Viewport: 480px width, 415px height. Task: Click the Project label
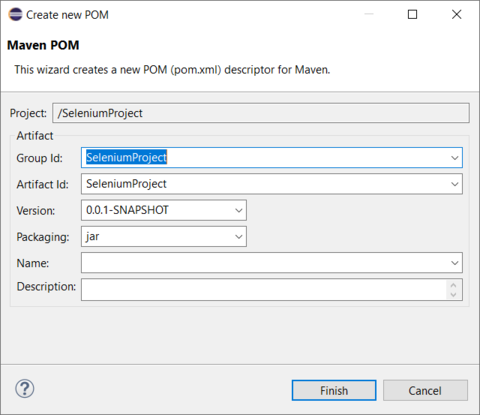(x=28, y=113)
